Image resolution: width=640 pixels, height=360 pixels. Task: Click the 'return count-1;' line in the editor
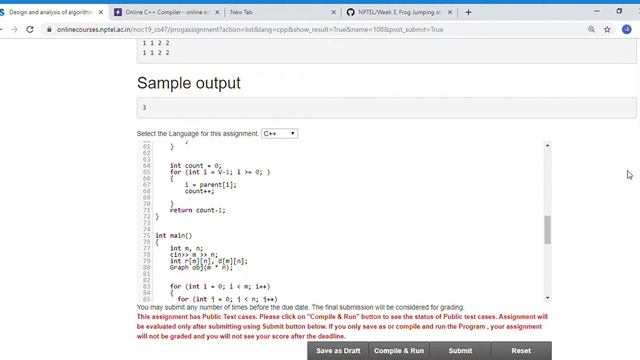tap(198, 210)
